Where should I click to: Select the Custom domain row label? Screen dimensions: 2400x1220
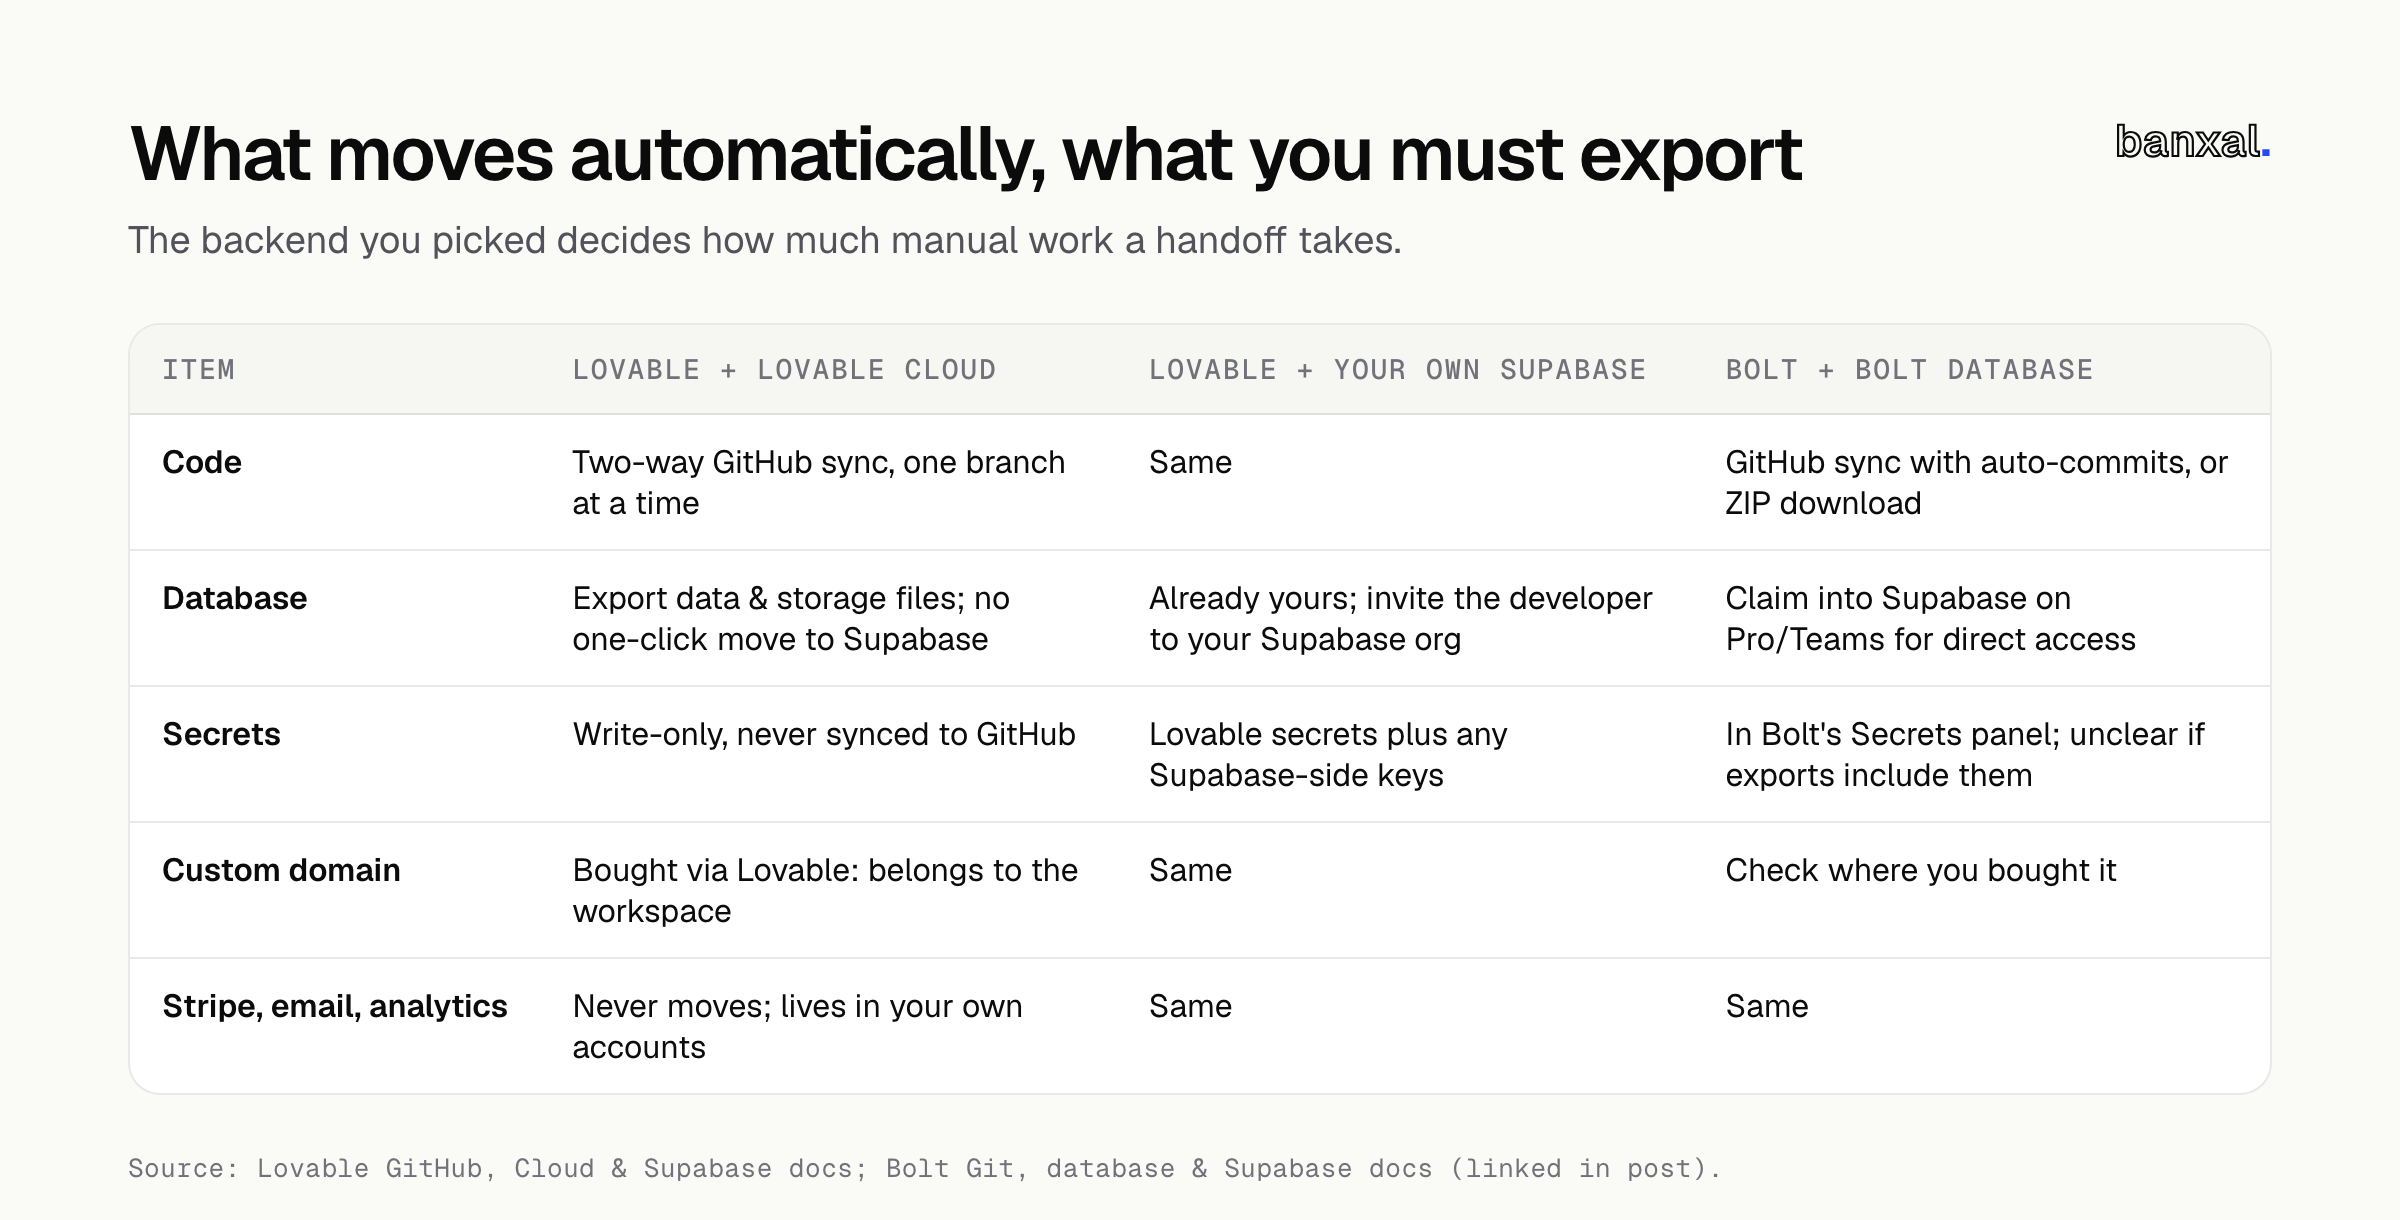coord(281,870)
